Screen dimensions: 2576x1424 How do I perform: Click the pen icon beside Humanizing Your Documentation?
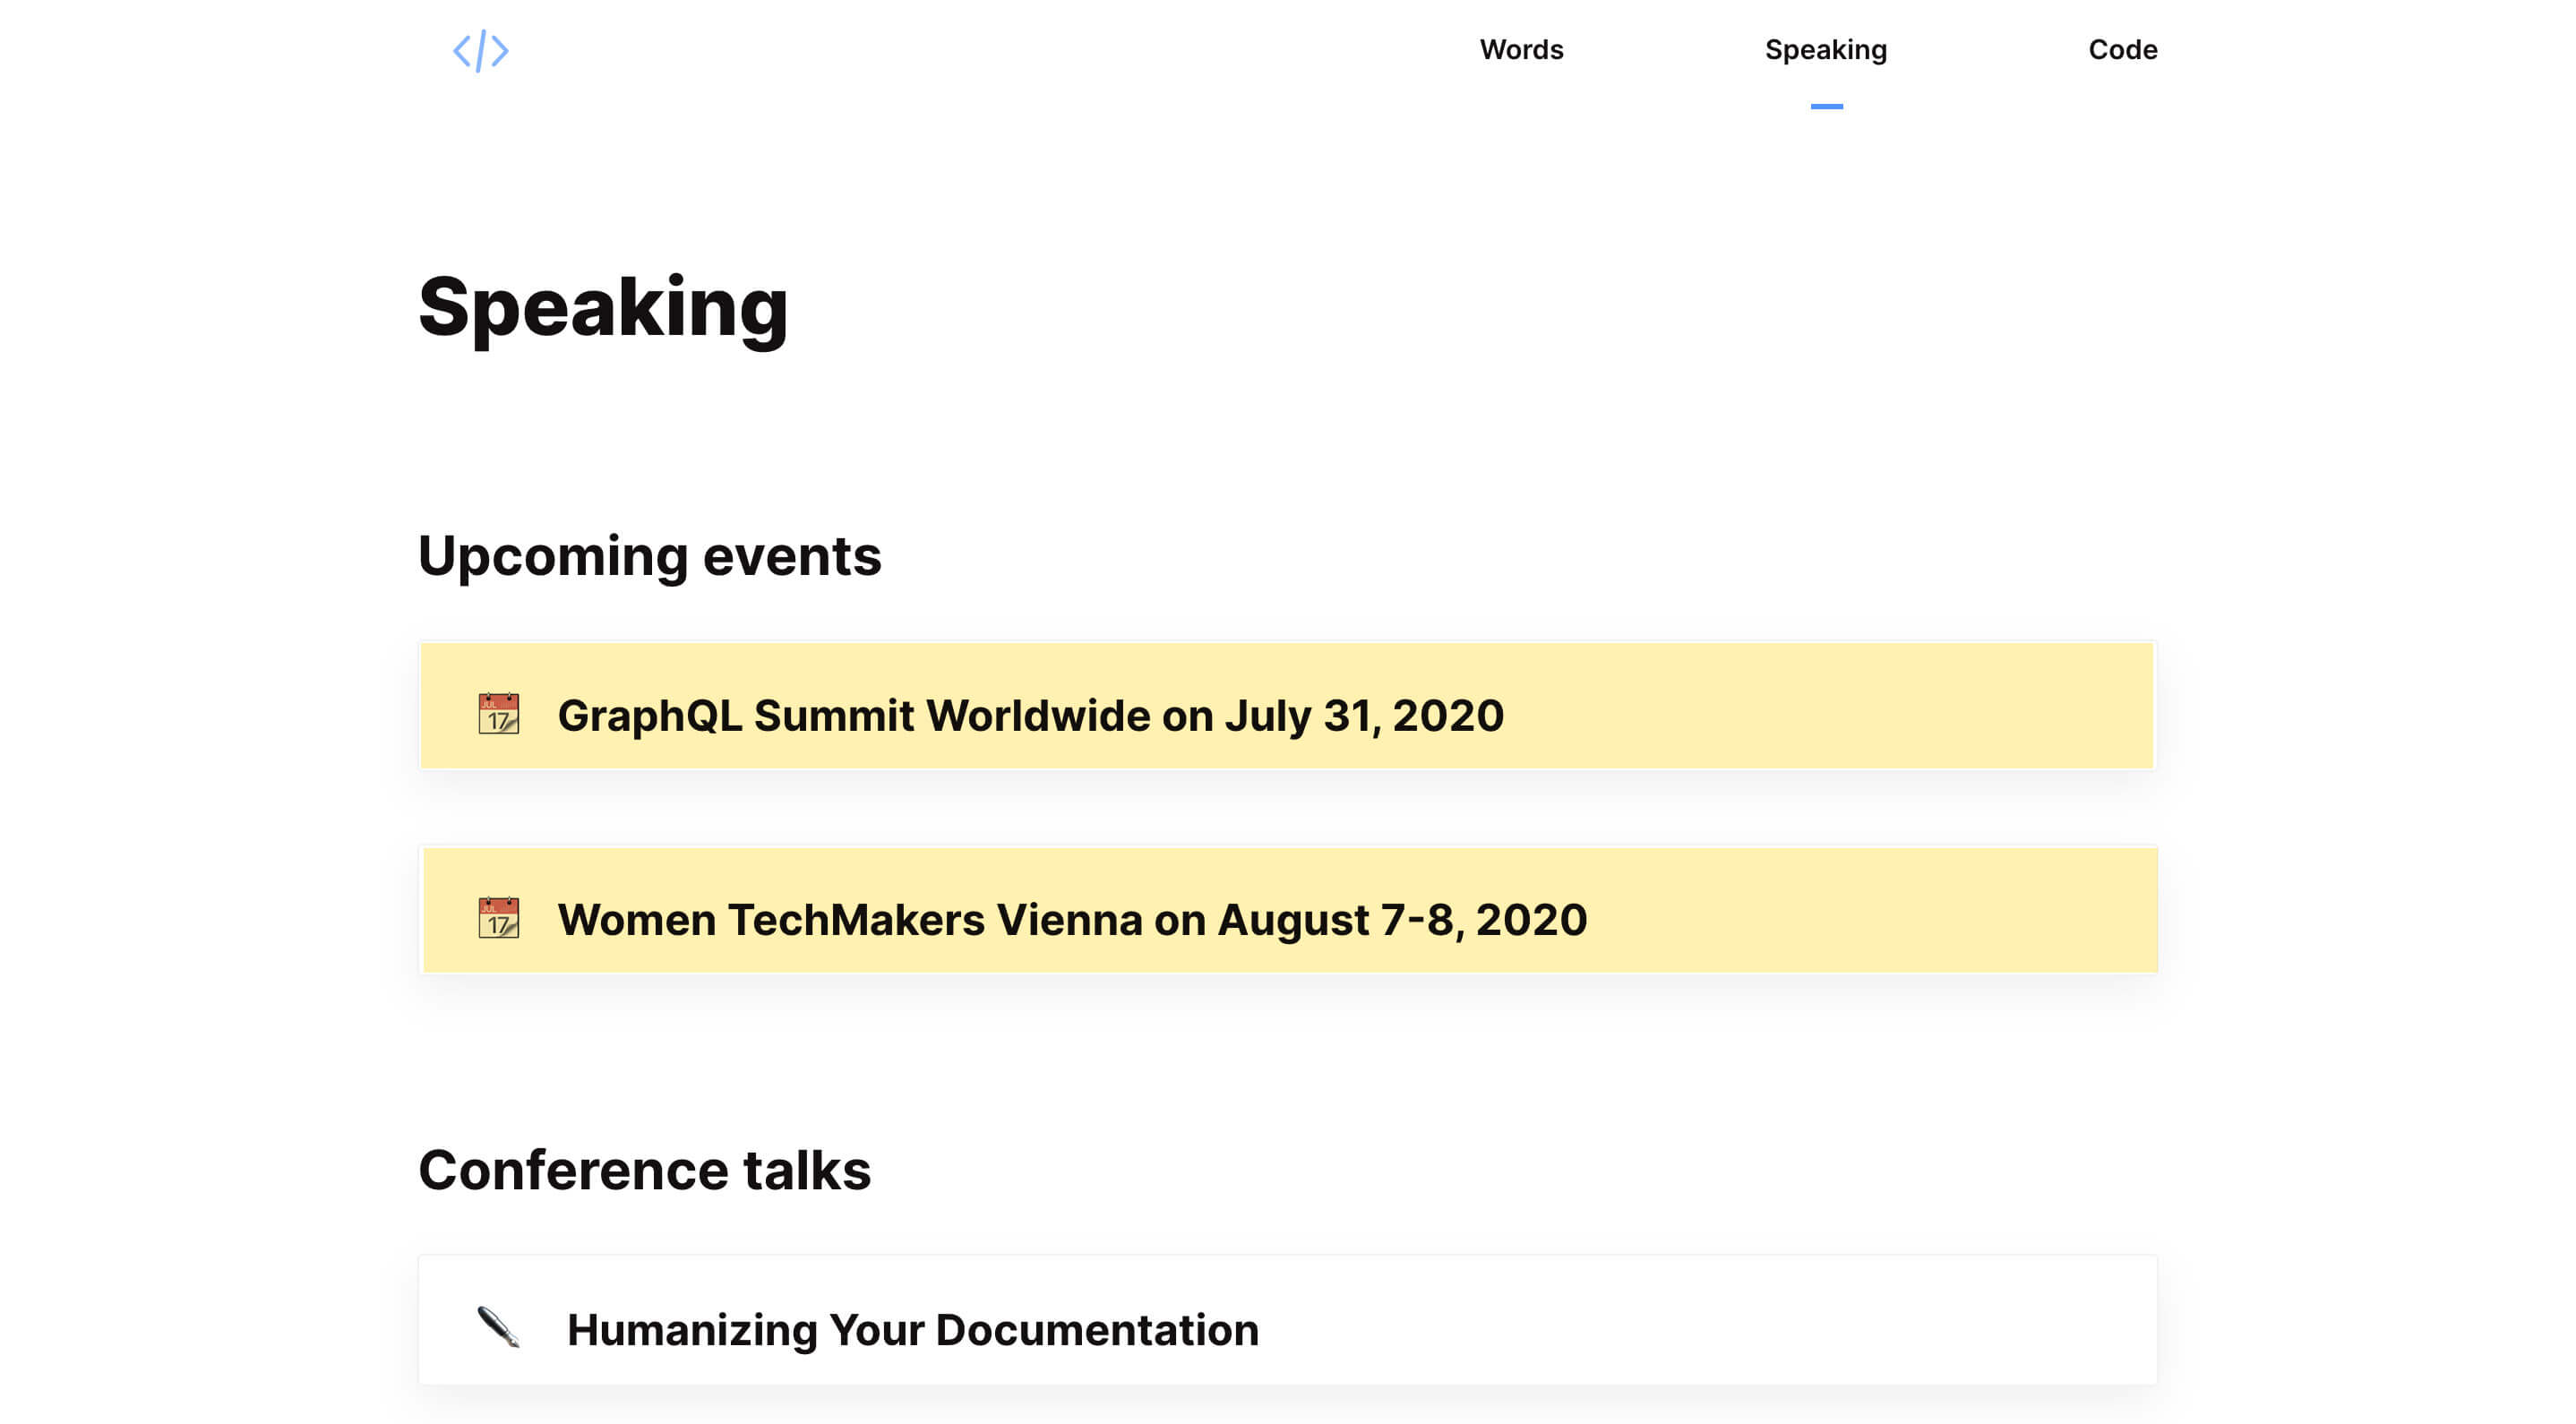pyautogui.click(x=498, y=1327)
